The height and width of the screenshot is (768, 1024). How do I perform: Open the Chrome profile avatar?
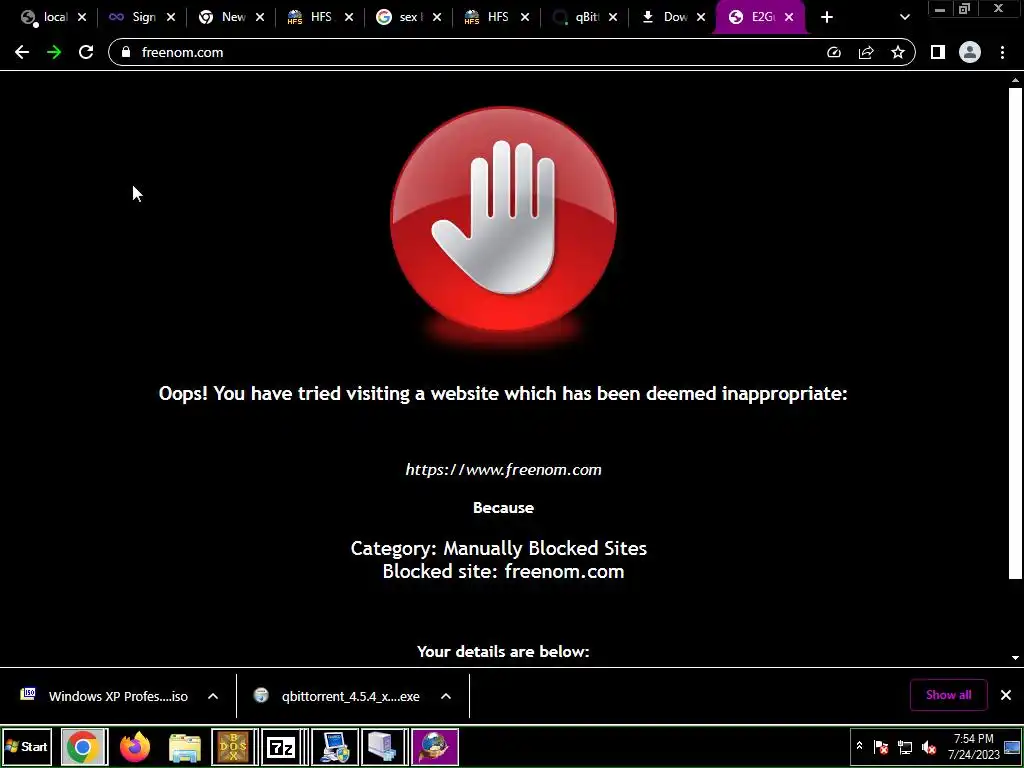(x=970, y=52)
